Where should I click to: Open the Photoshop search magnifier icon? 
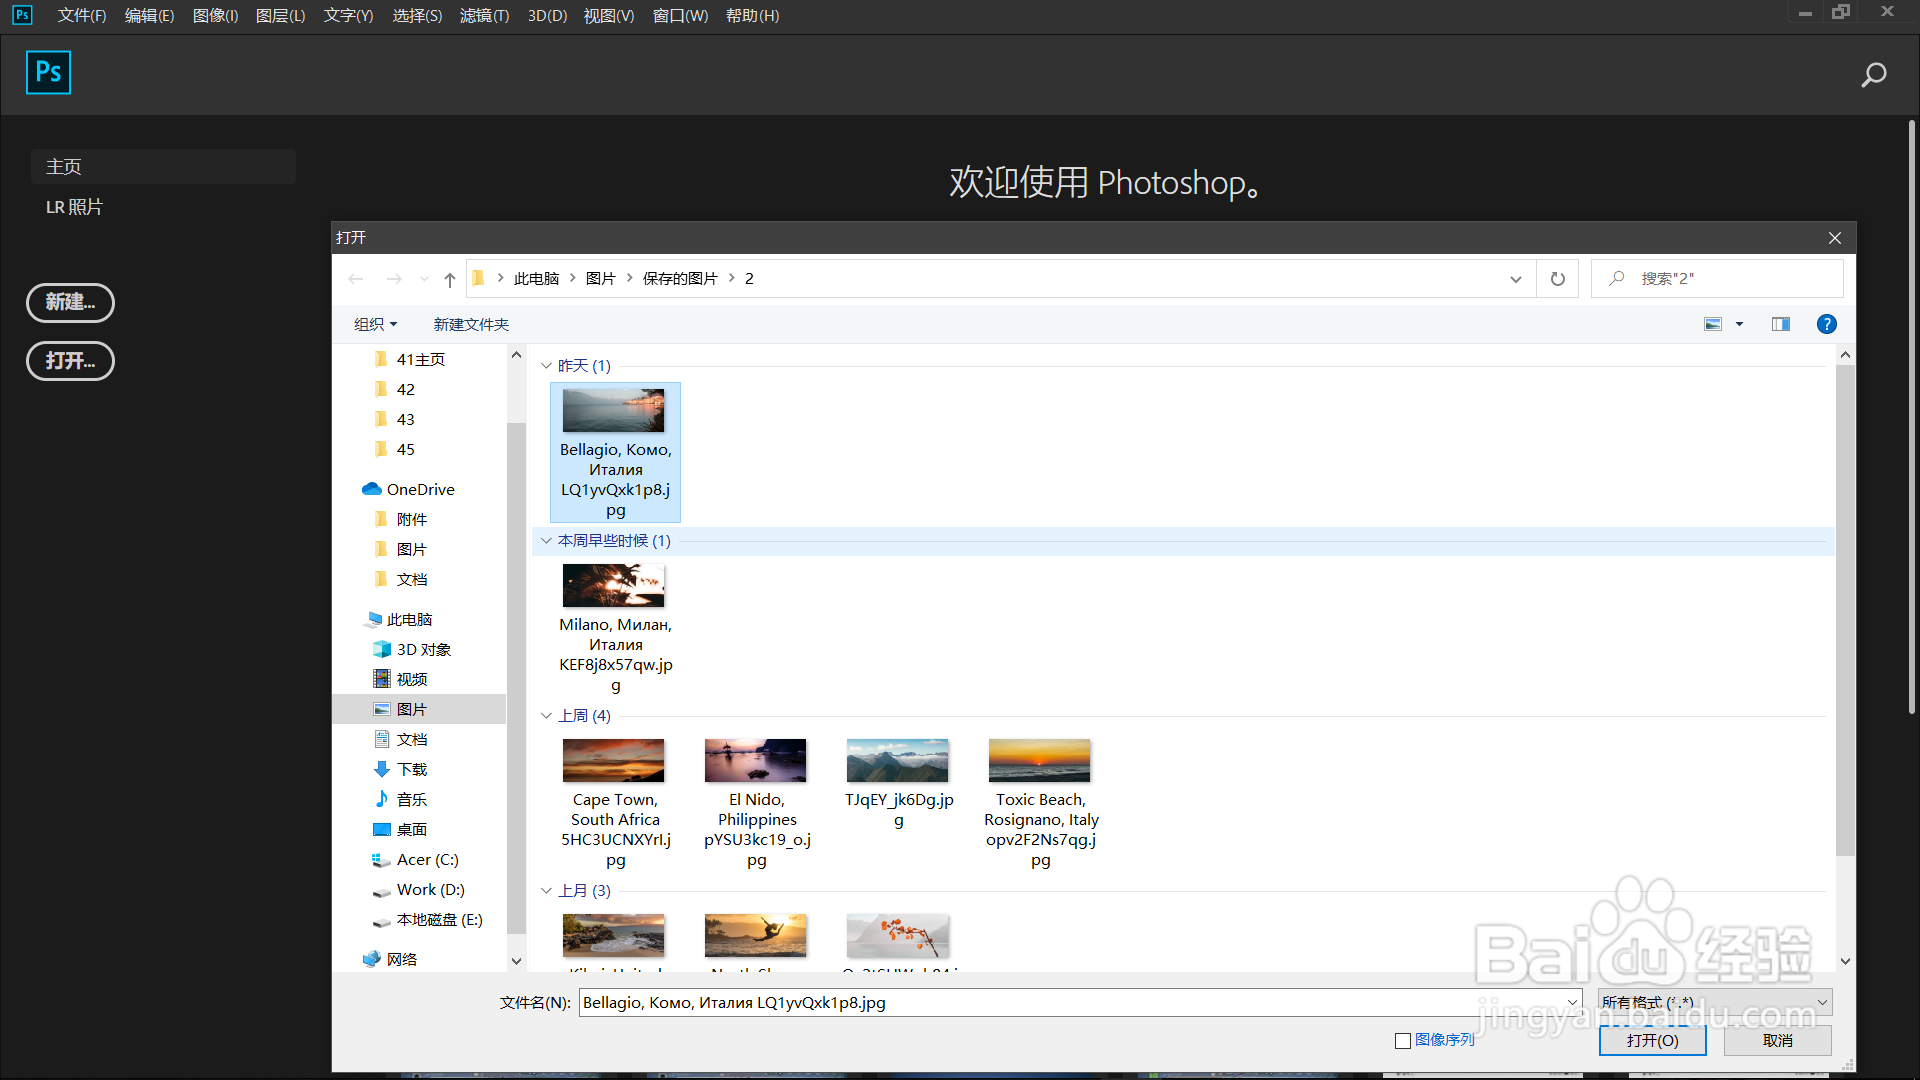coord(1873,75)
